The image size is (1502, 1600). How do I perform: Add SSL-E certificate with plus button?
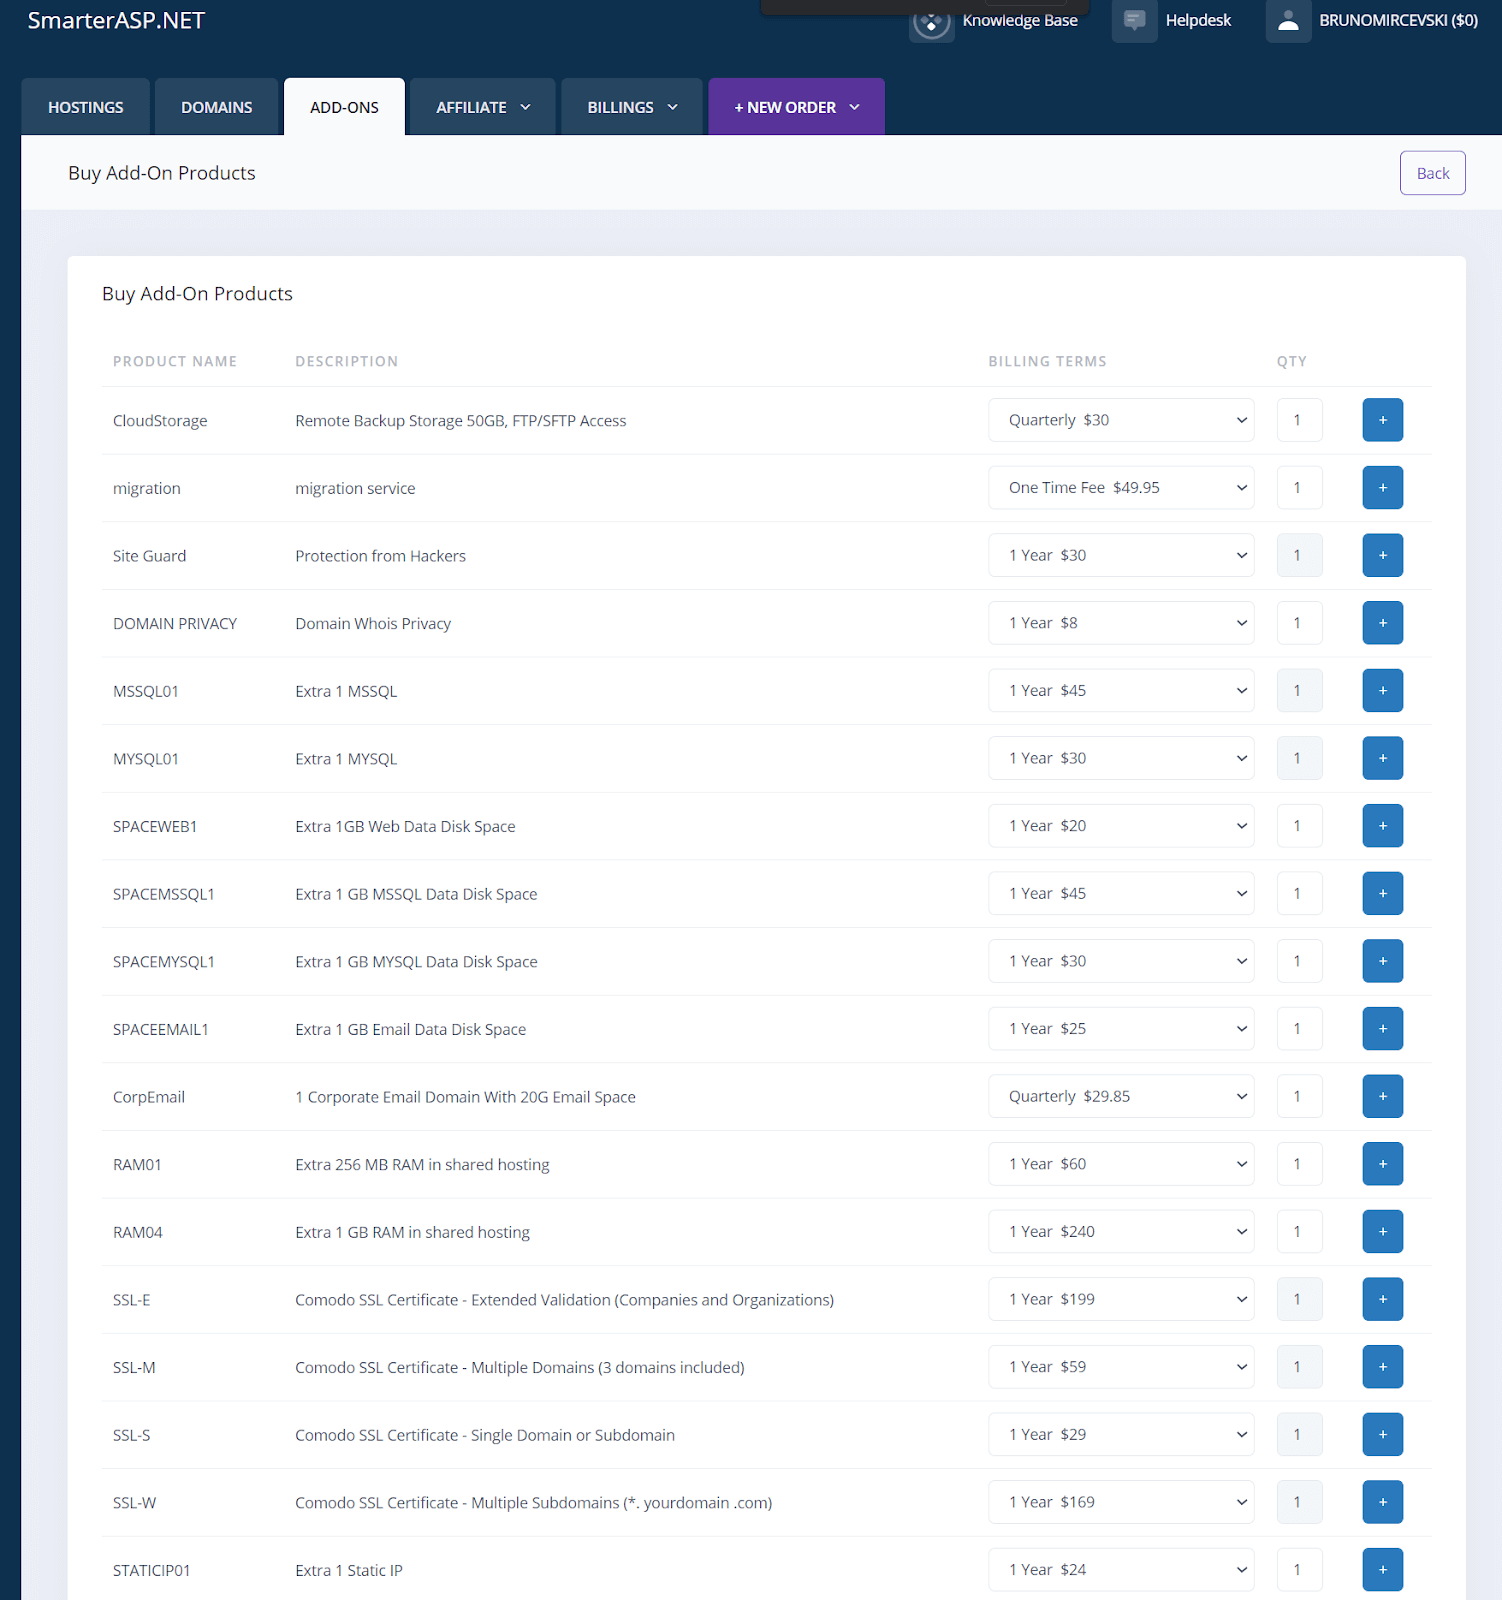click(1382, 1300)
